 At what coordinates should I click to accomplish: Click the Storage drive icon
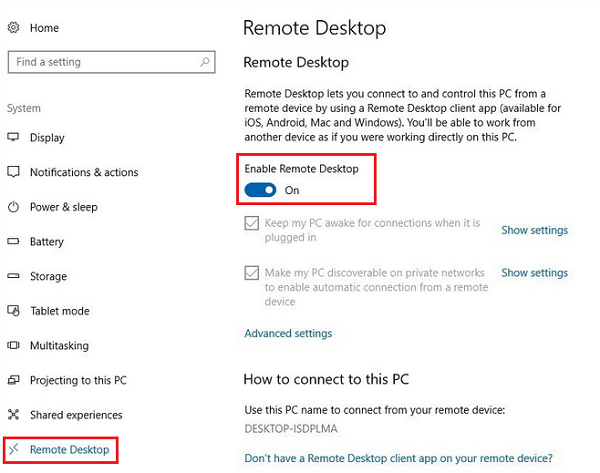(x=13, y=276)
